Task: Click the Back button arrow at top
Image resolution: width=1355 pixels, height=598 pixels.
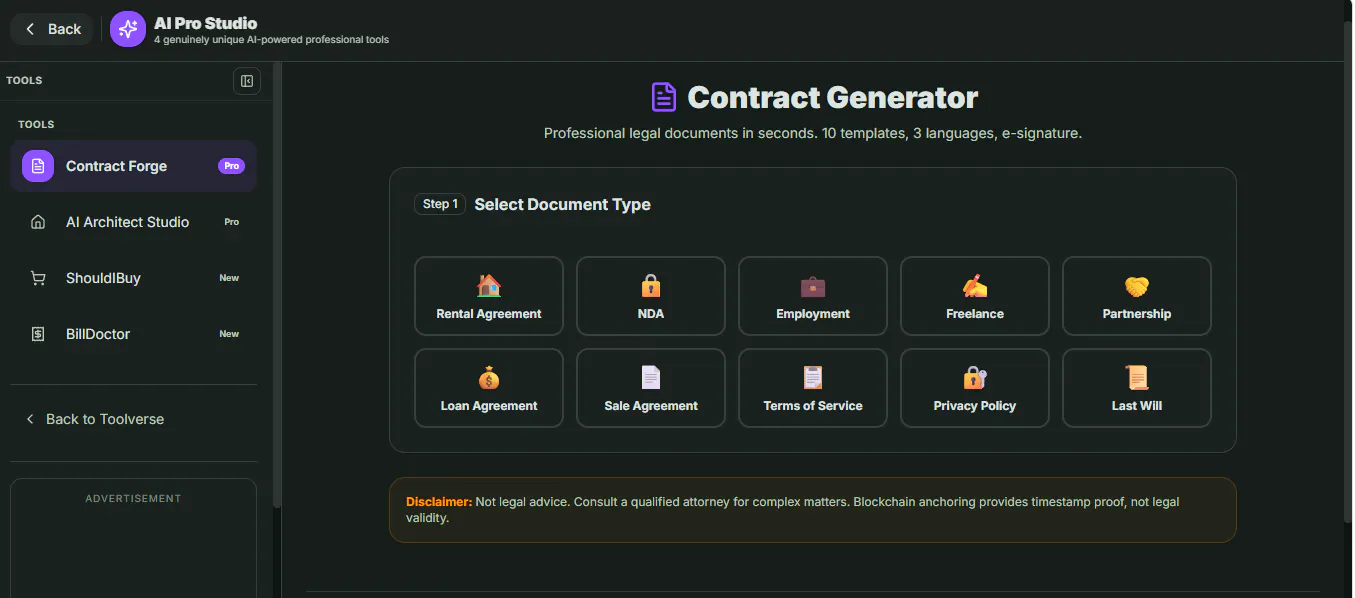Action: click(x=30, y=29)
